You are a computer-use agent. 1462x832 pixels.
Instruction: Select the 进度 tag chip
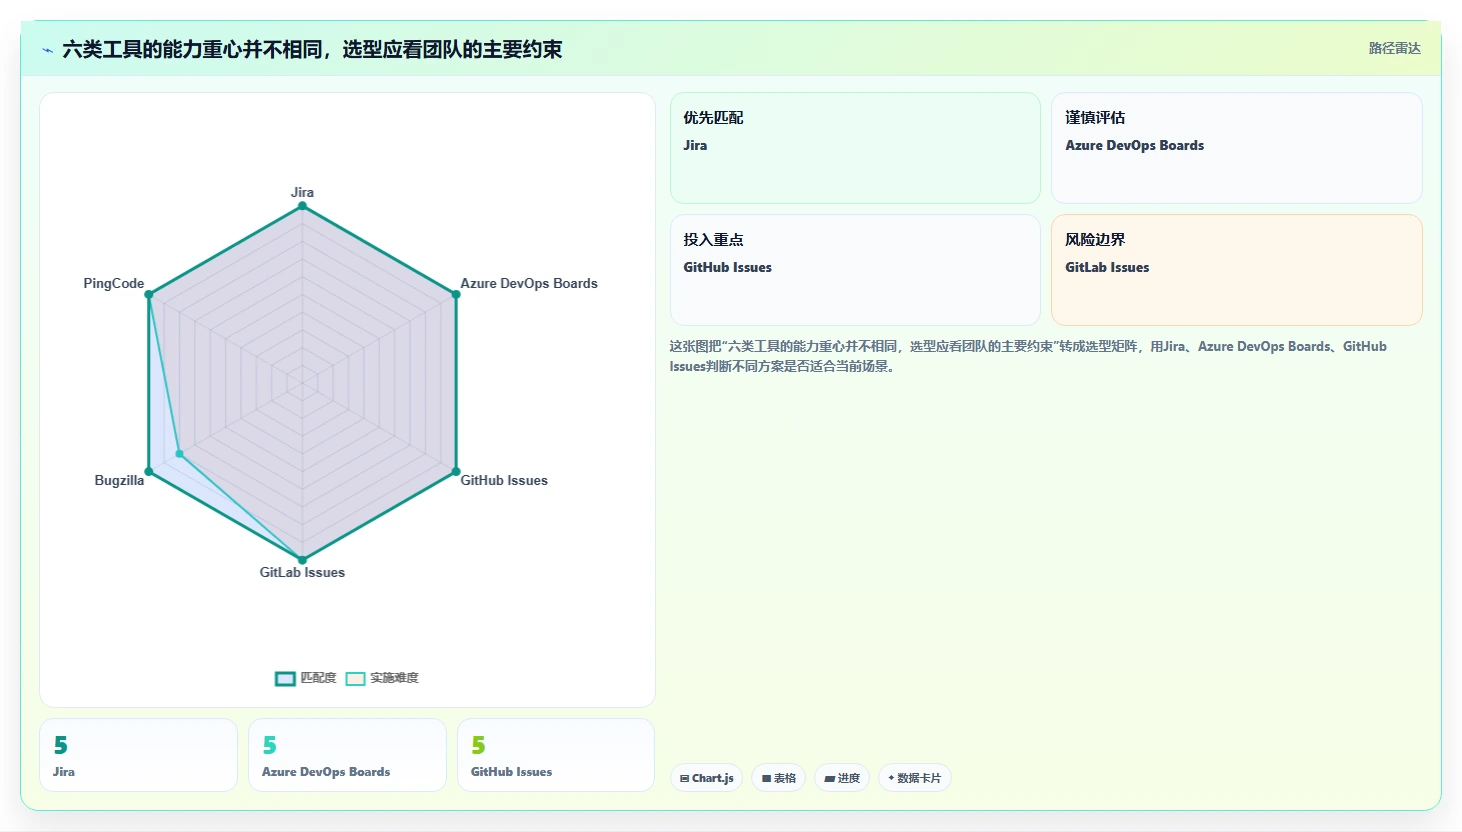coord(842,778)
